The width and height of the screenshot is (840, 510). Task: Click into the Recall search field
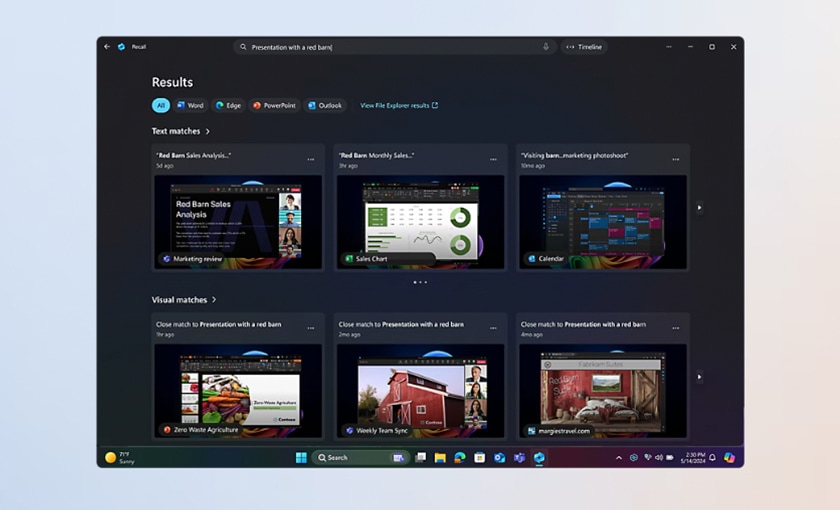pos(393,47)
